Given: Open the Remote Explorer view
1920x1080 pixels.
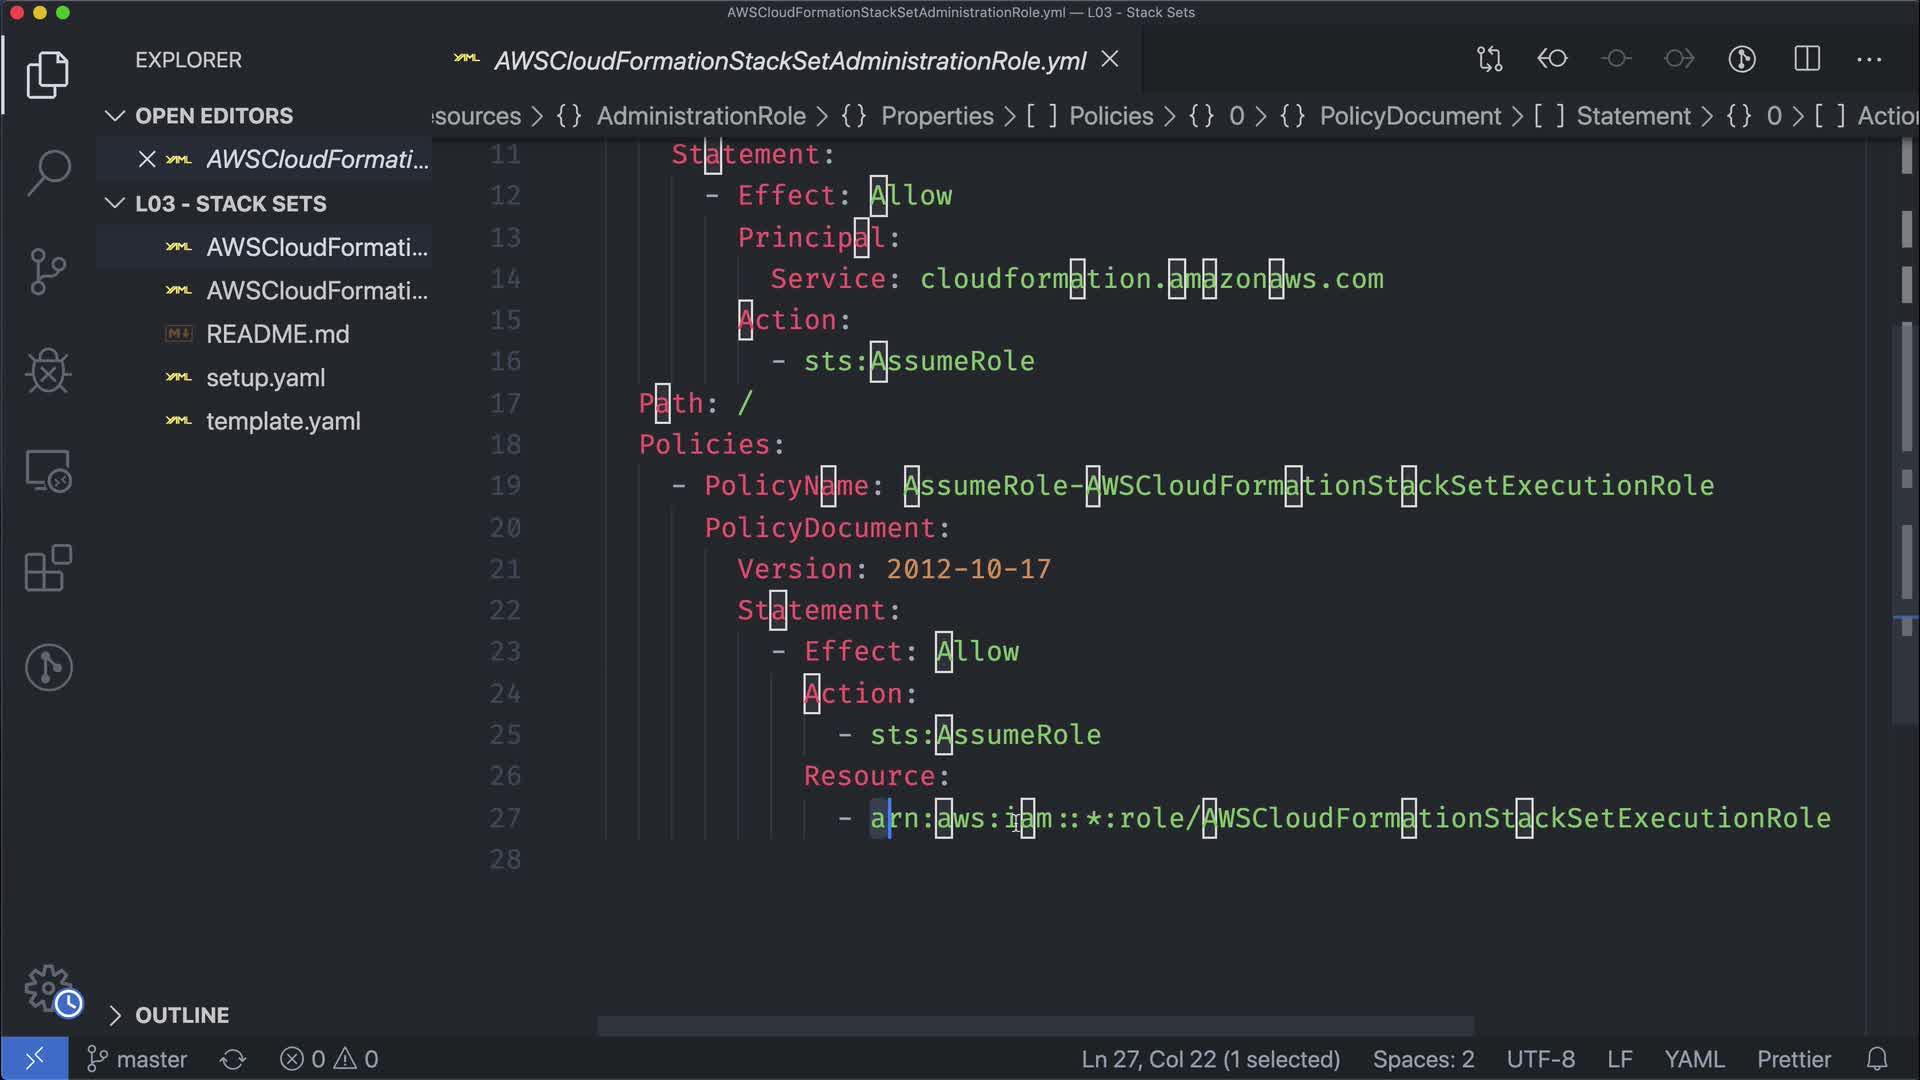Looking at the screenshot, I should pos(48,470).
